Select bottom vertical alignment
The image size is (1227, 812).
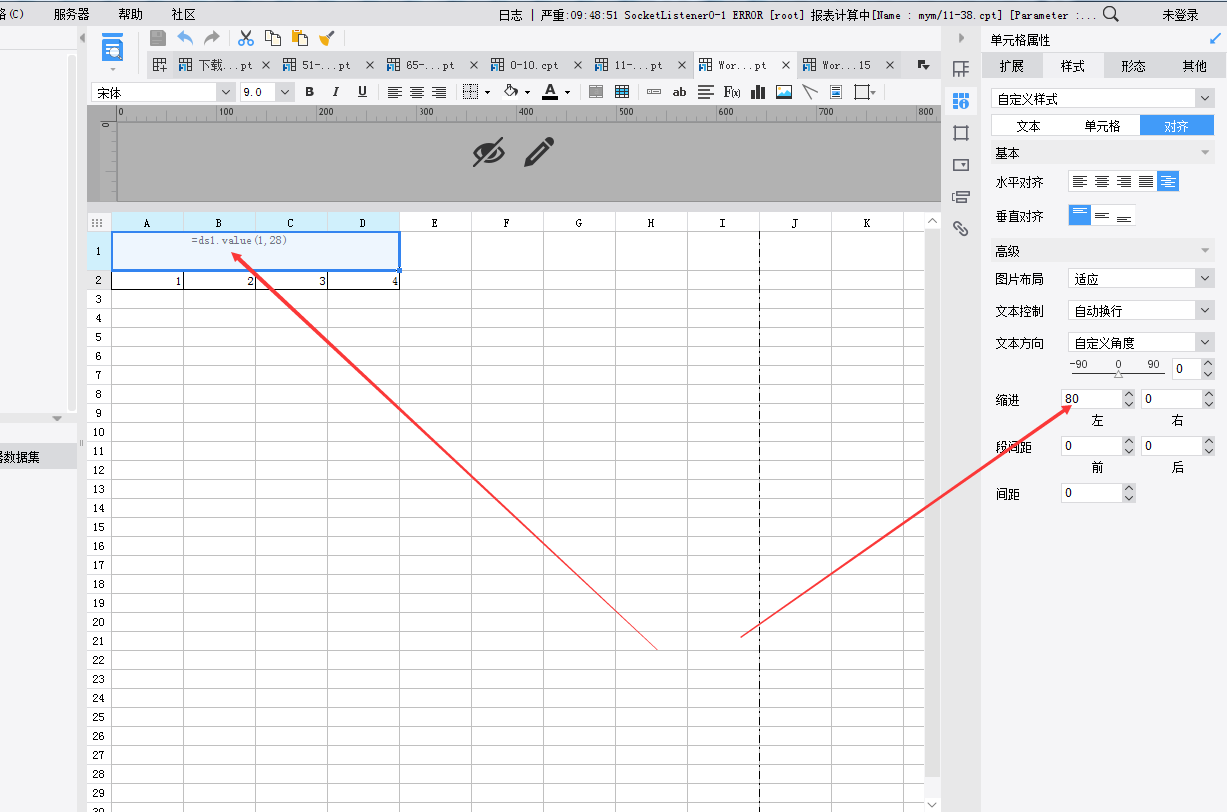click(x=1124, y=215)
